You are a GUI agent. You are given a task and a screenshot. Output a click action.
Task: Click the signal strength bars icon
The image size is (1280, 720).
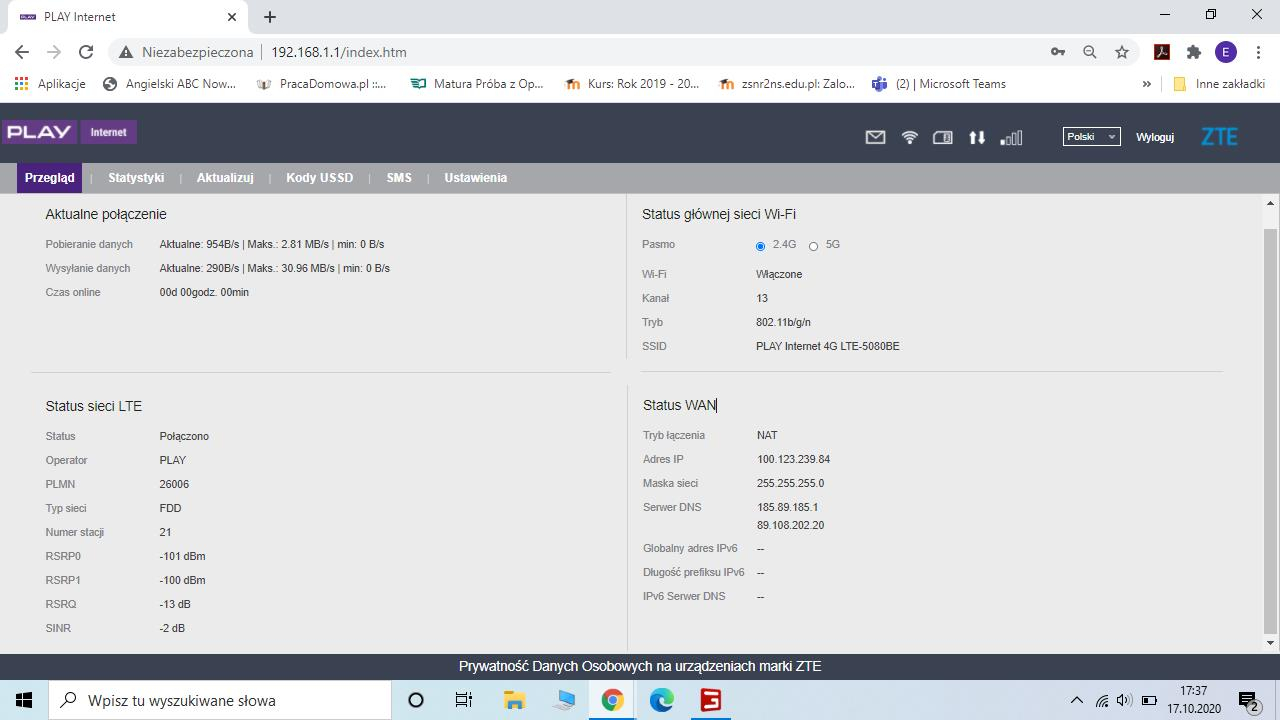pos(1011,137)
